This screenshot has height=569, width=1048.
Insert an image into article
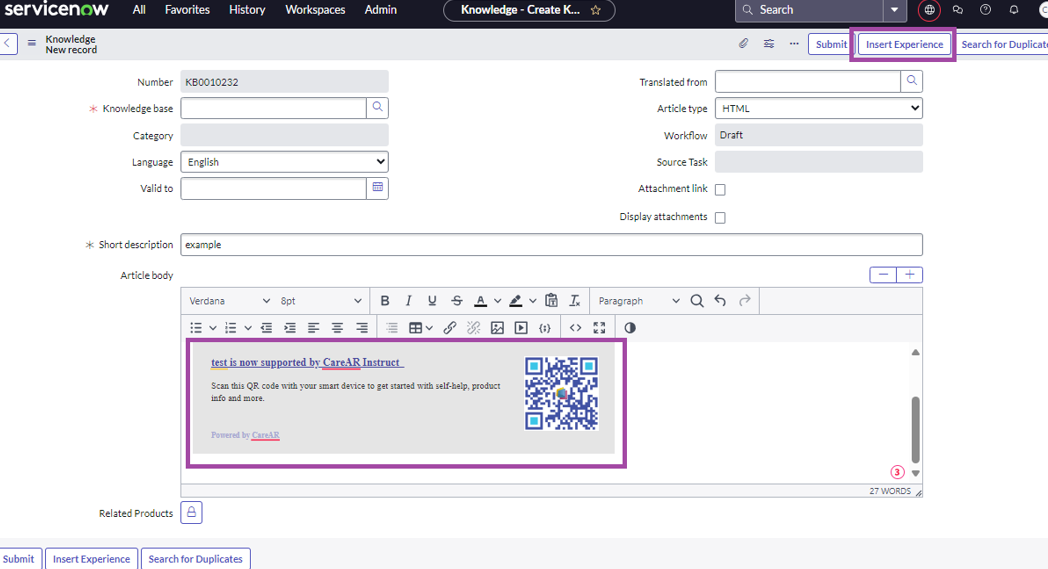click(497, 328)
